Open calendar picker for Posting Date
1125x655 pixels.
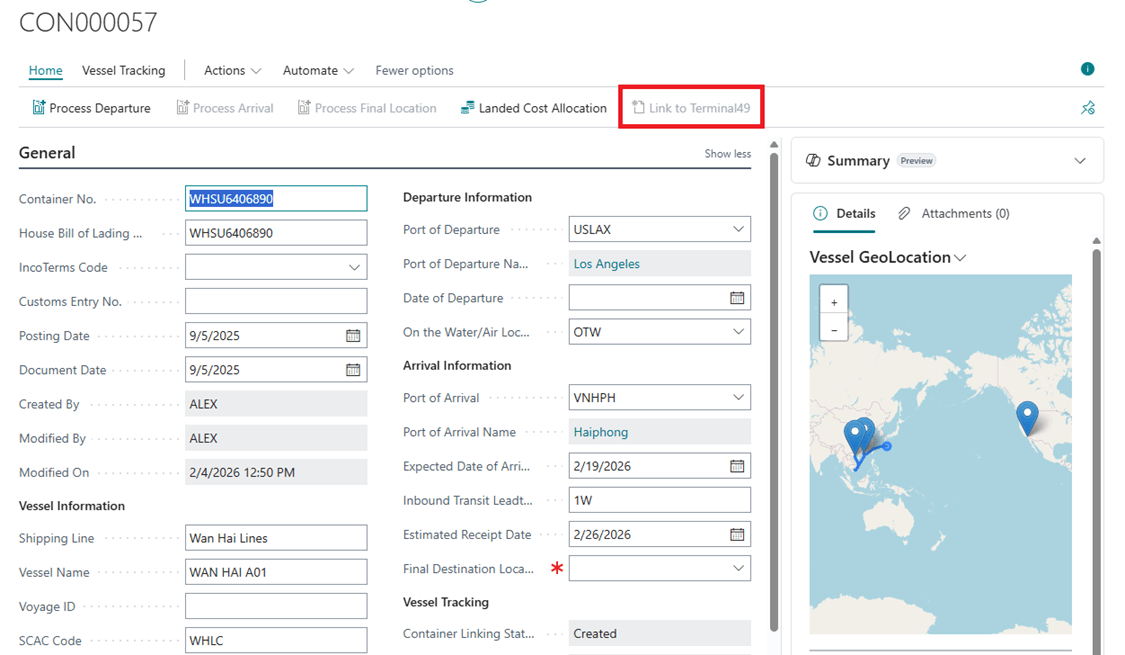tap(353, 336)
